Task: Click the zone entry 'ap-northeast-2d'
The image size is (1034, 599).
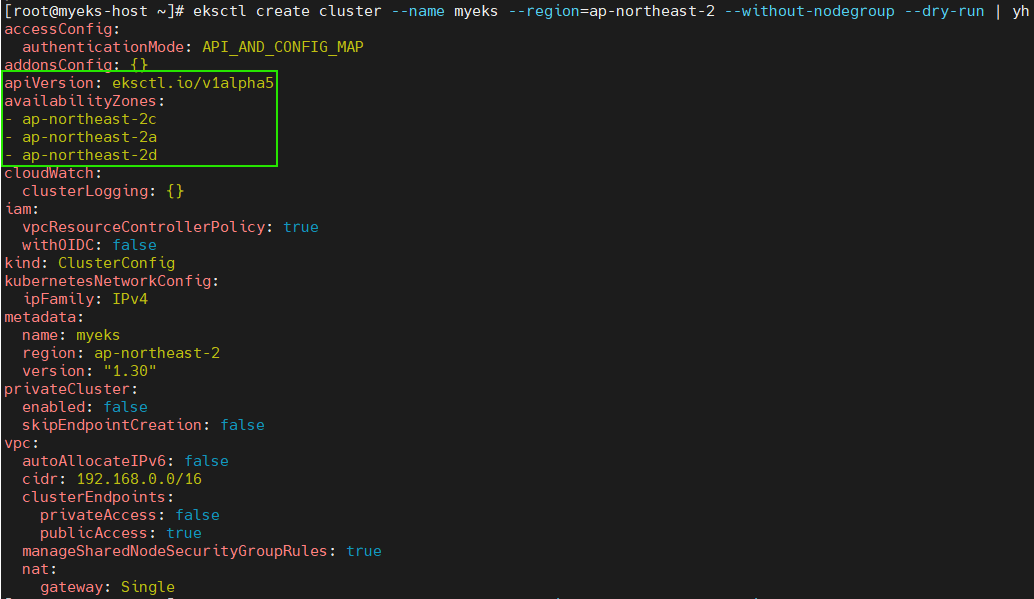Action: pyautogui.click(x=89, y=155)
